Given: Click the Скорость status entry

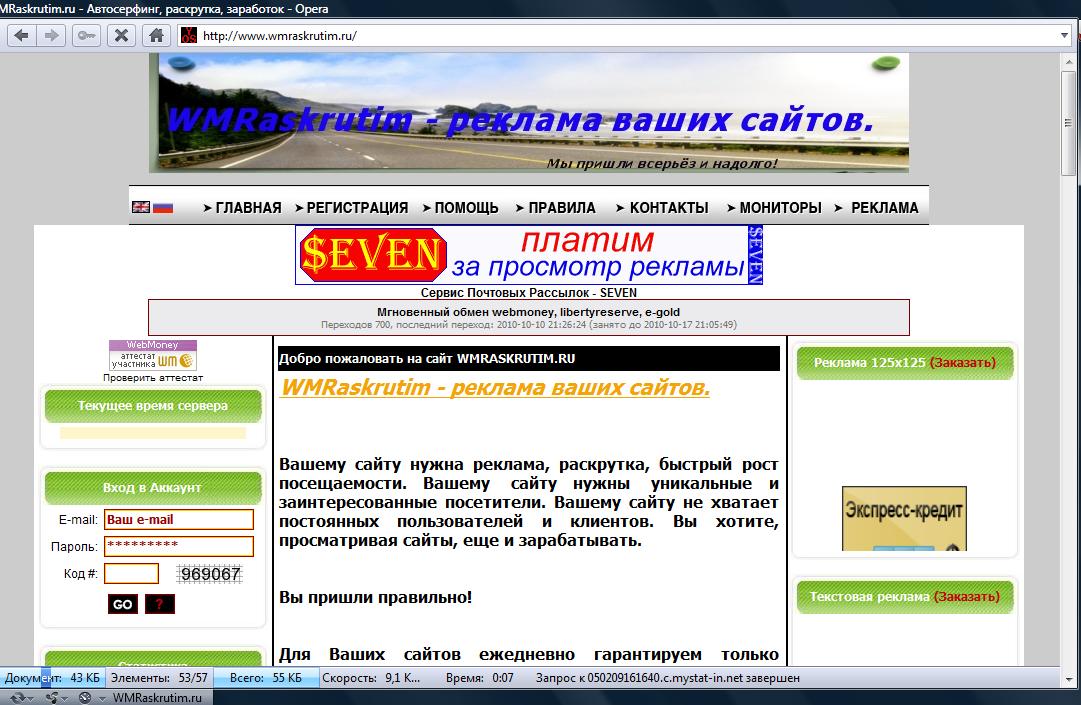Looking at the screenshot, I should coord(371,678).
